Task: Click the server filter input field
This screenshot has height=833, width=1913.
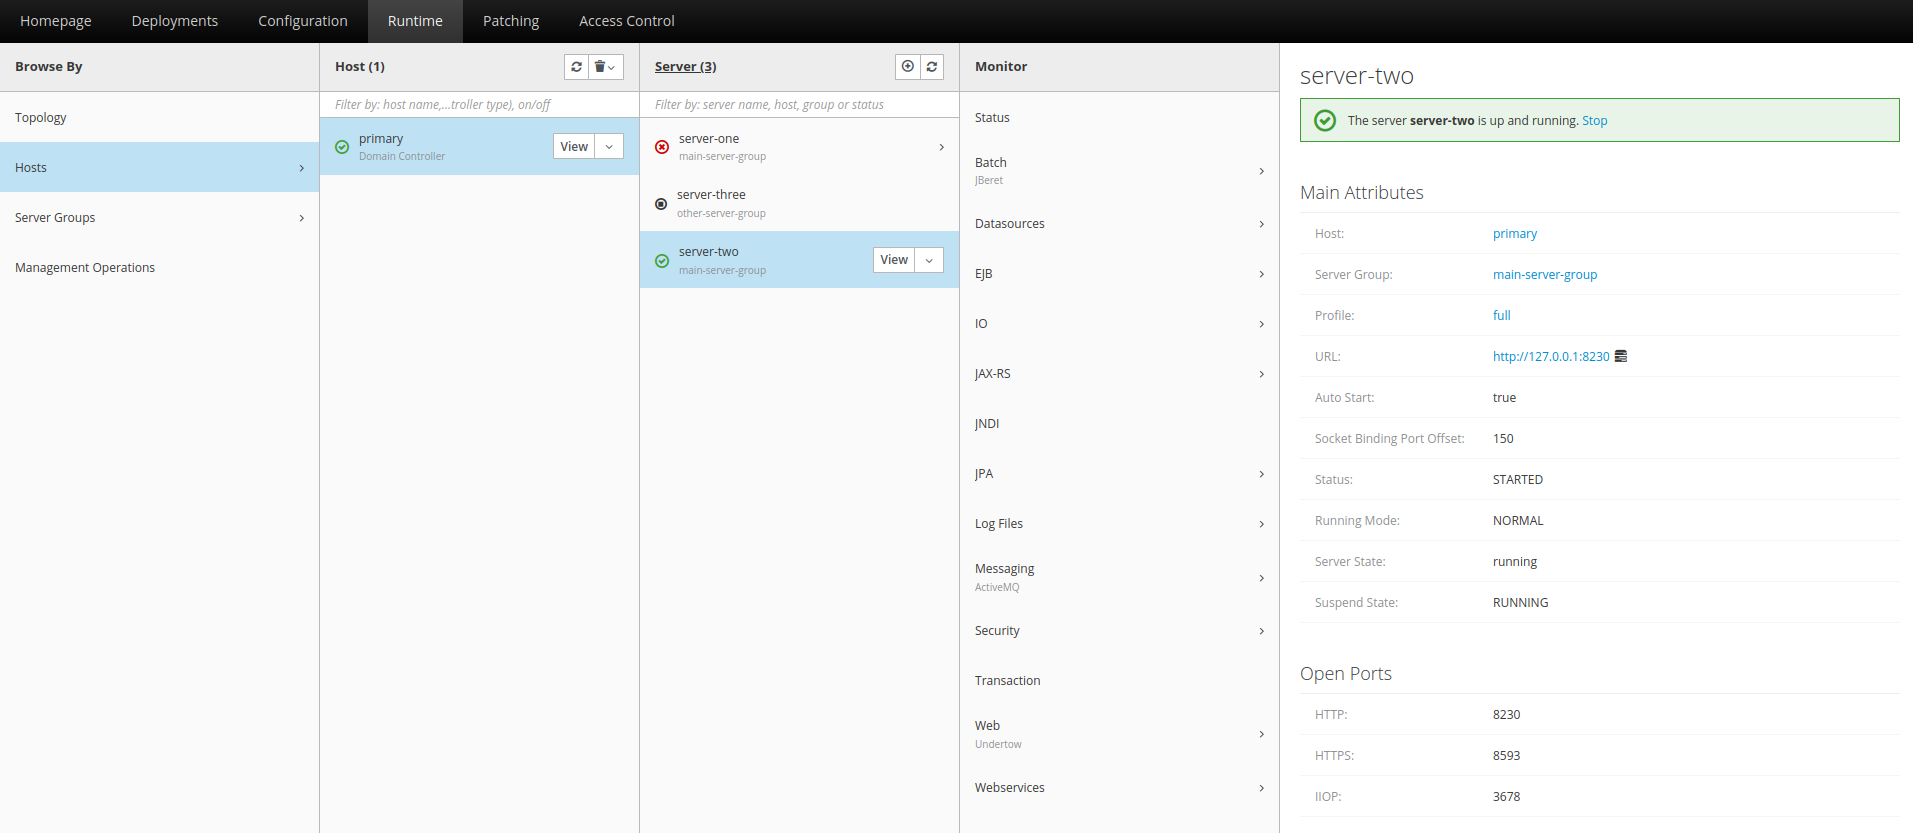Action: click(x=798, y=105)
